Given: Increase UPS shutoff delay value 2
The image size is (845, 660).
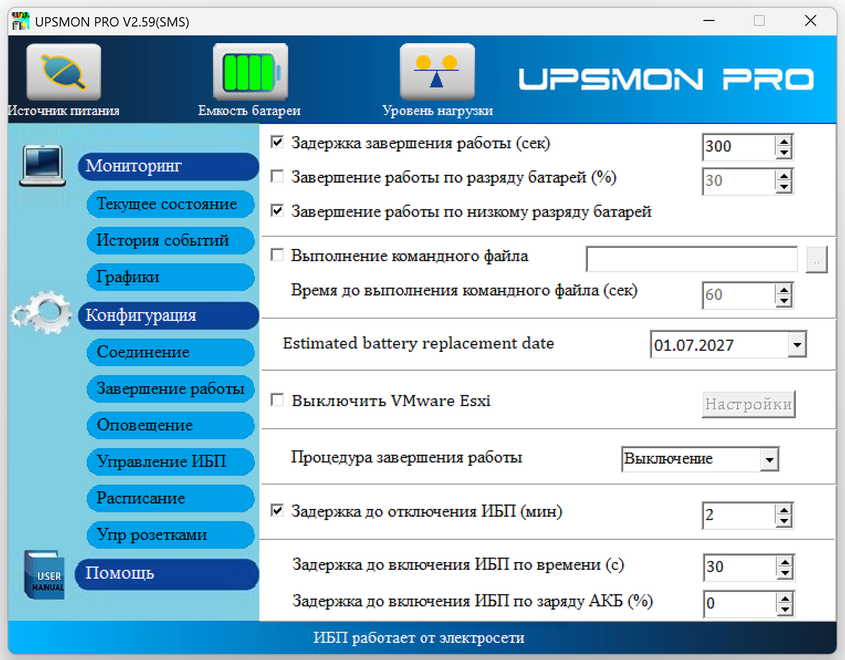Looking at the screenshot, I should tap(784, 509).
